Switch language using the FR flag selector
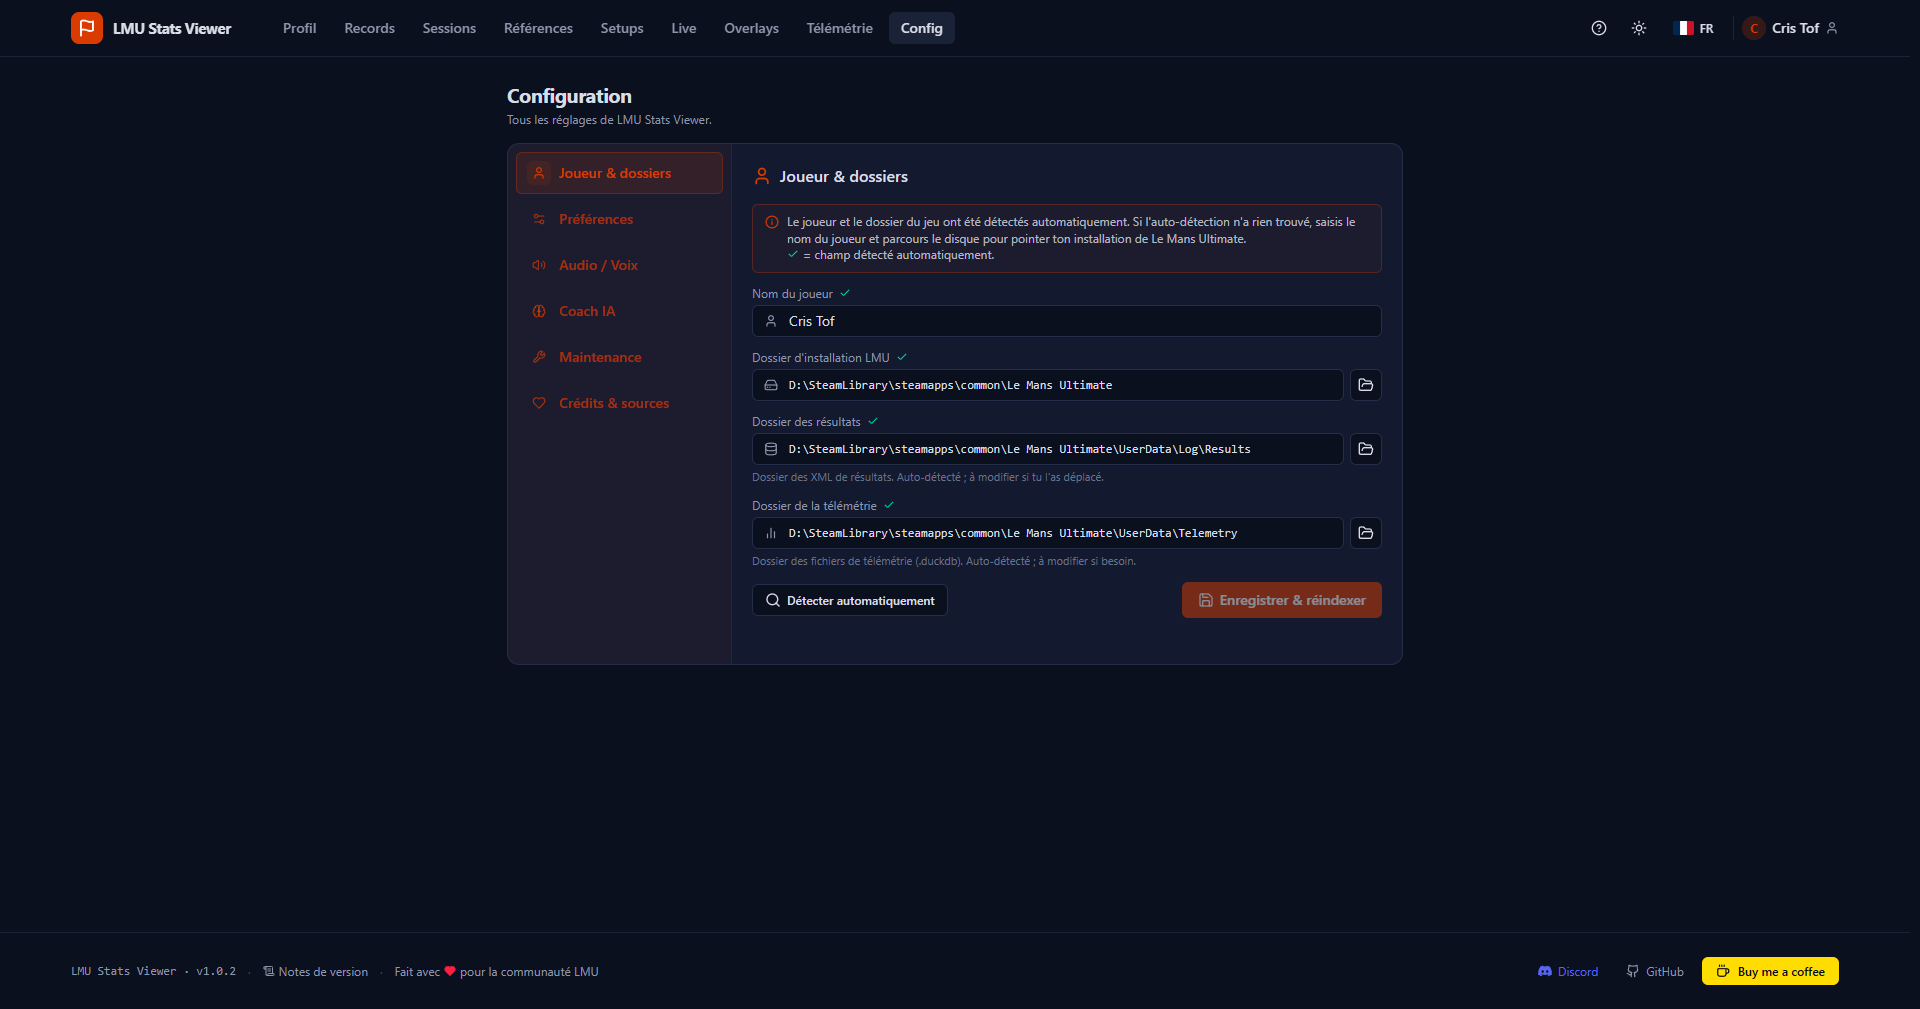Screen dimensions: 1920x1009 [1694, 28]
